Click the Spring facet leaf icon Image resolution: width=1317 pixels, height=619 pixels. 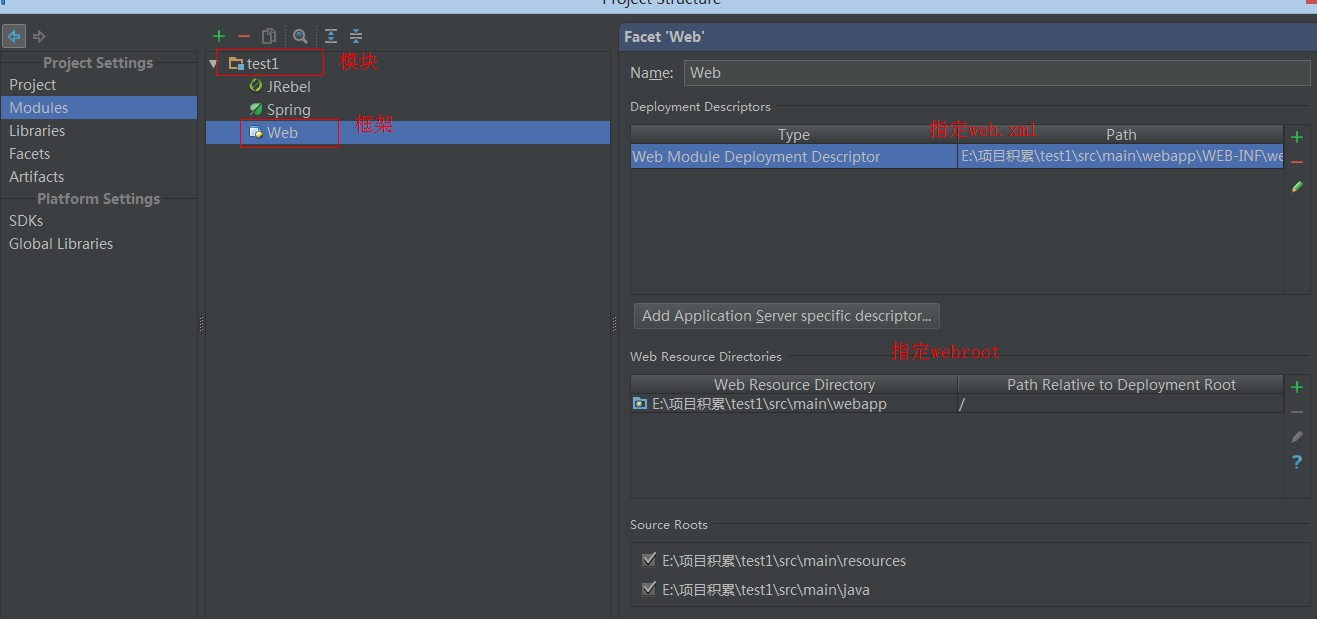[x=256, y=109]
